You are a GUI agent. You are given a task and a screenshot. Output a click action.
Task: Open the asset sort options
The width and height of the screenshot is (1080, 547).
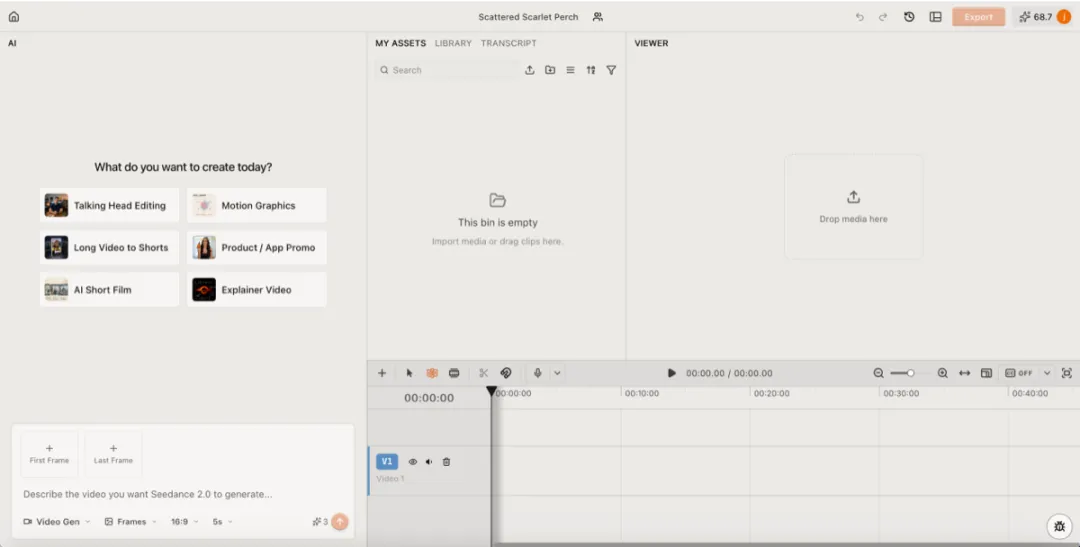[x=591, y=70]
